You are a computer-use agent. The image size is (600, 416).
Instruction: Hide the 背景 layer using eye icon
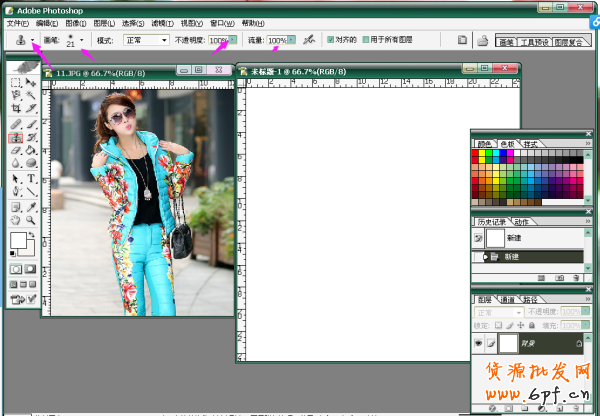(479, 343)
